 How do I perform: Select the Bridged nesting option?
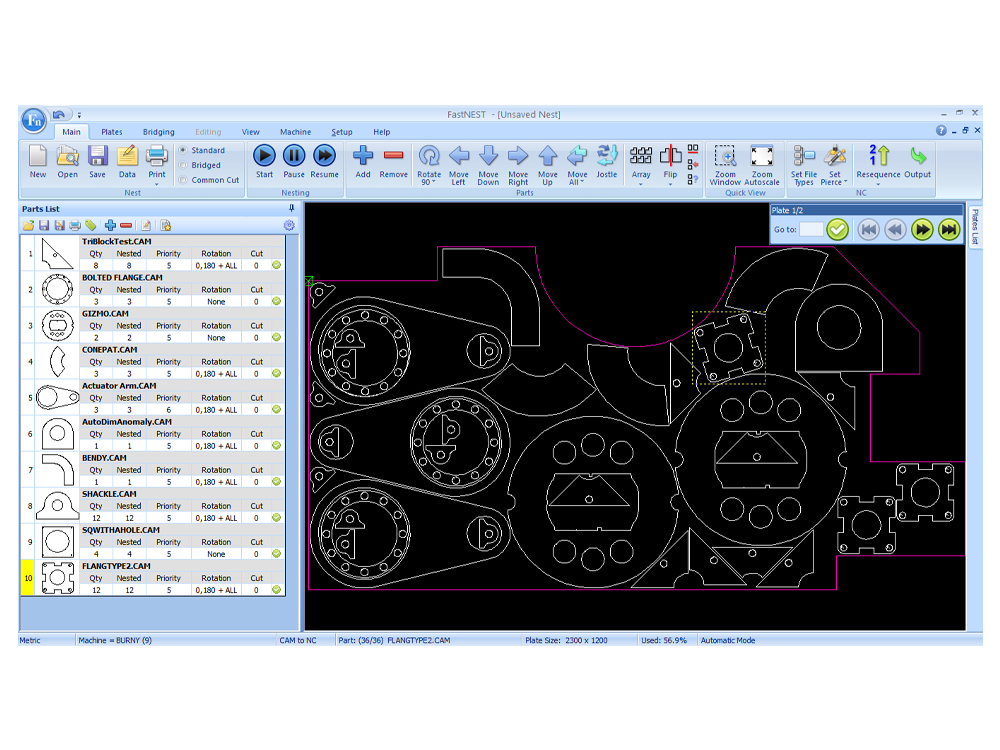183,165
